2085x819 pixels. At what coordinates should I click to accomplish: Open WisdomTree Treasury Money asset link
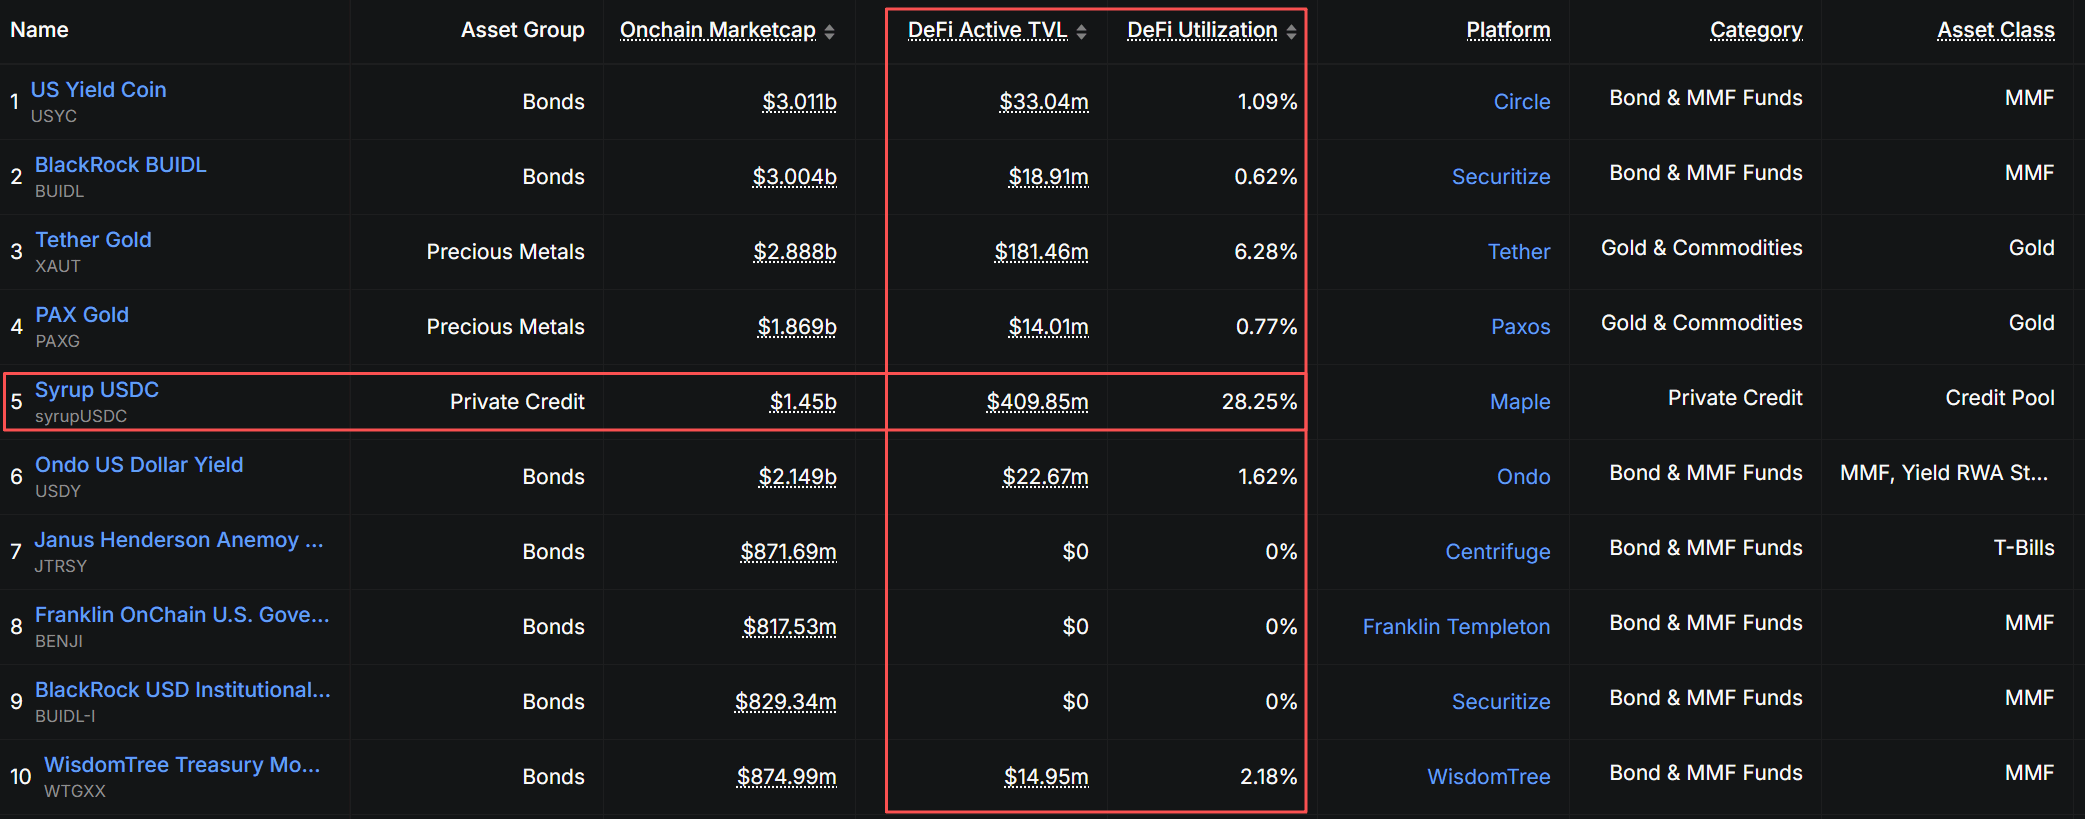point(182,764)
